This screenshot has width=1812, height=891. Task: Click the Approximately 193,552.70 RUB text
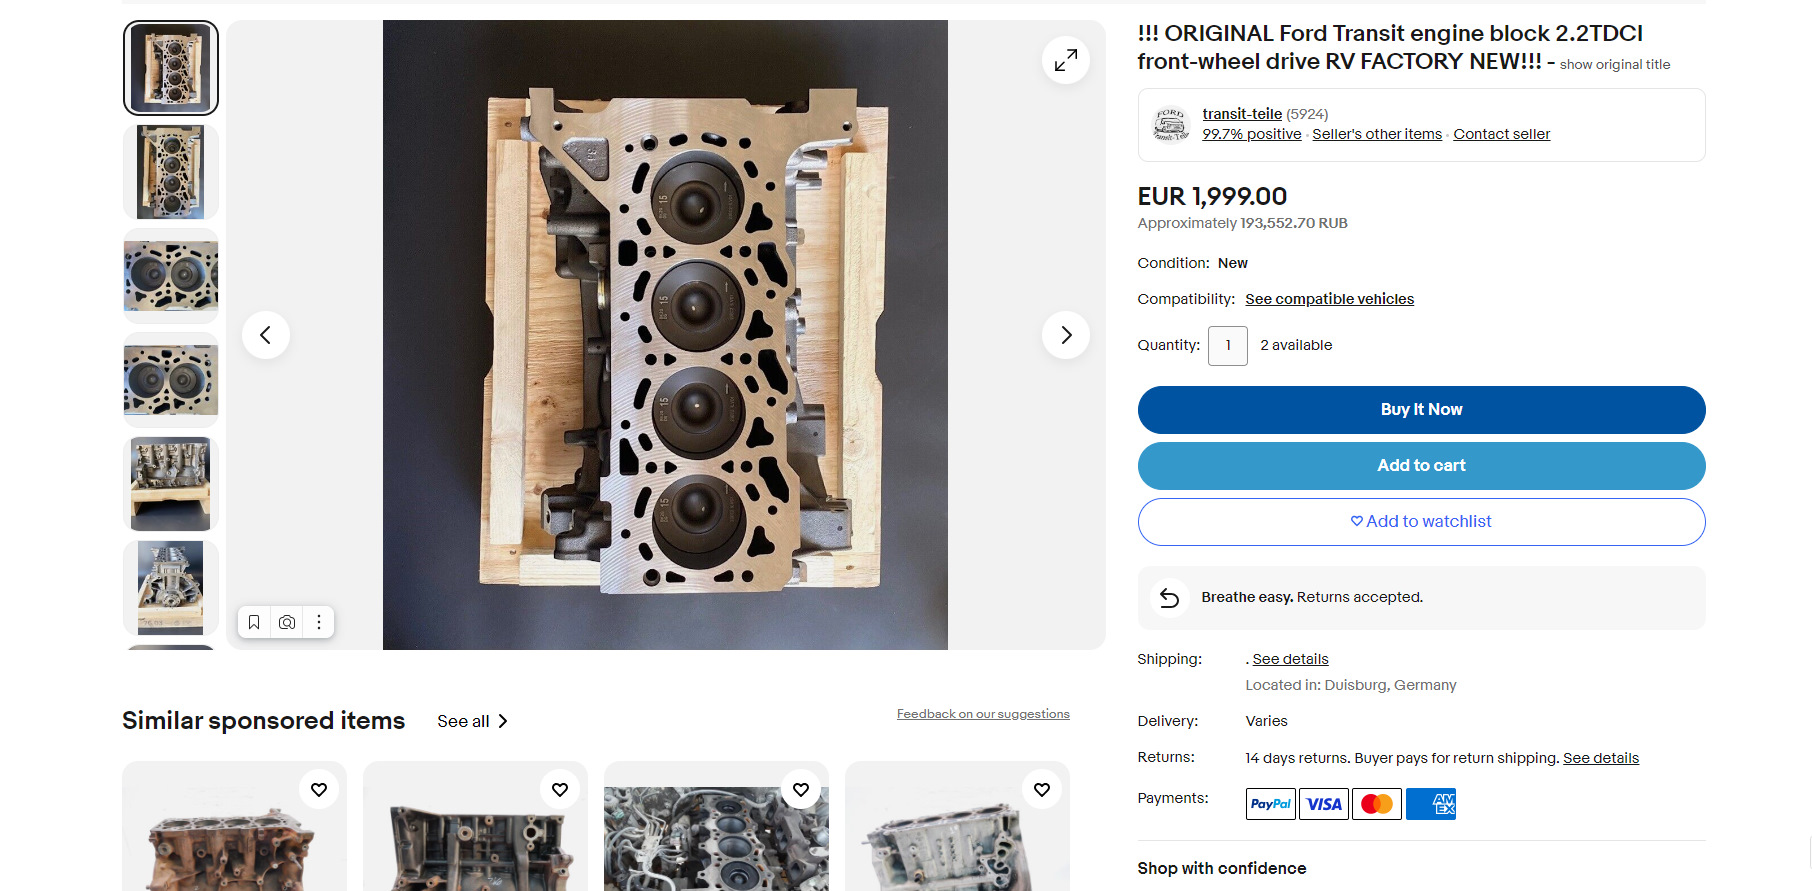pos(1243,223)
